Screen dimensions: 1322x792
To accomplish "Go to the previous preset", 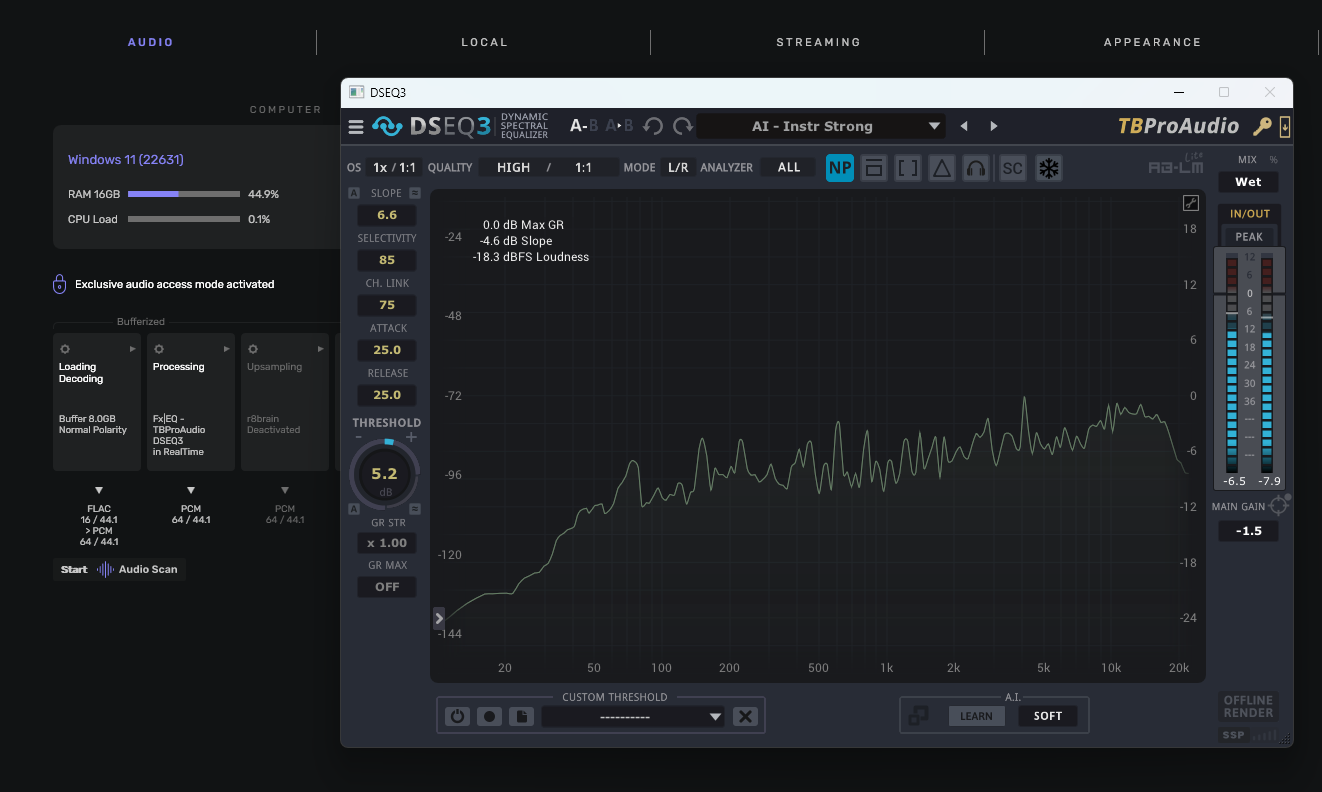I will coord(964,126).
